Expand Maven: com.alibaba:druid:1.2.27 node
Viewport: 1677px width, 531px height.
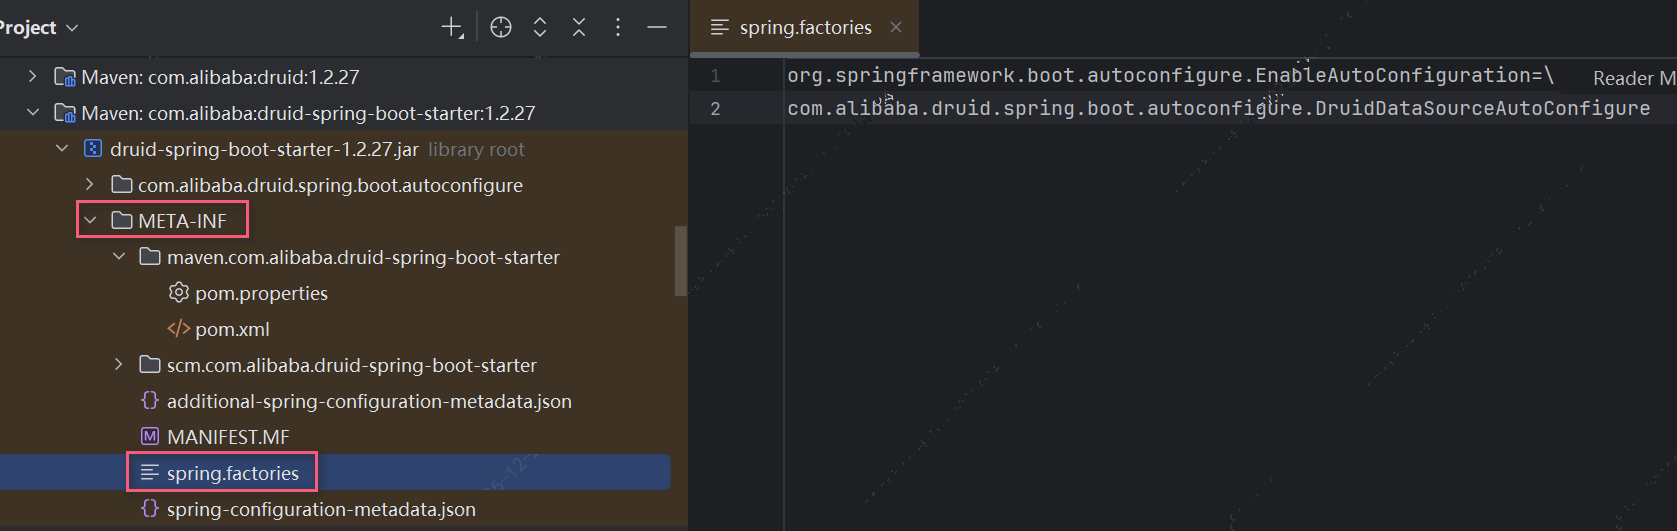[33, 76]
